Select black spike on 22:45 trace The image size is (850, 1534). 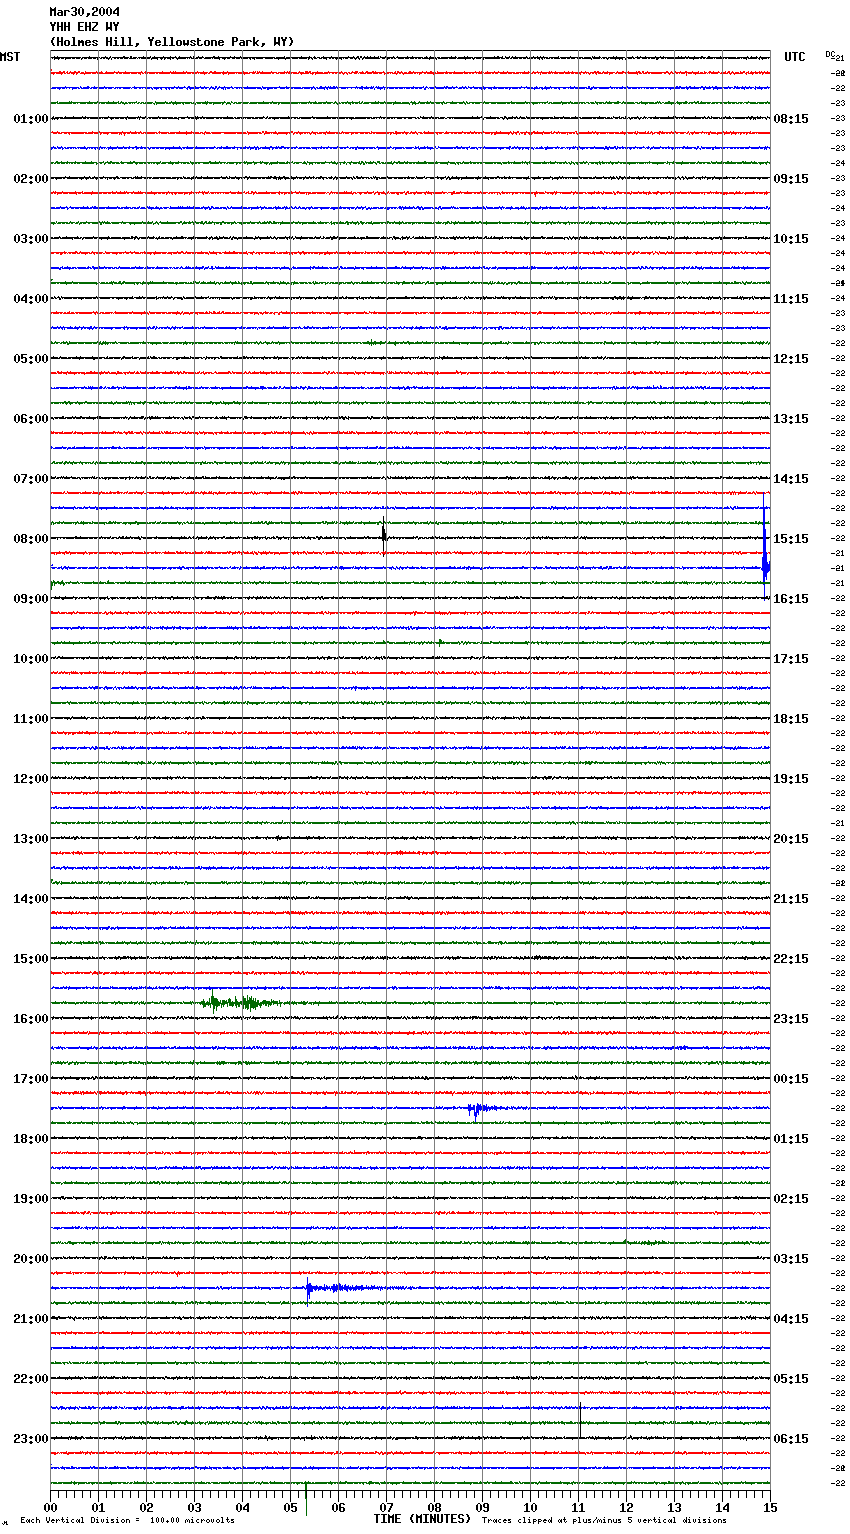(x=580, y=1420)
